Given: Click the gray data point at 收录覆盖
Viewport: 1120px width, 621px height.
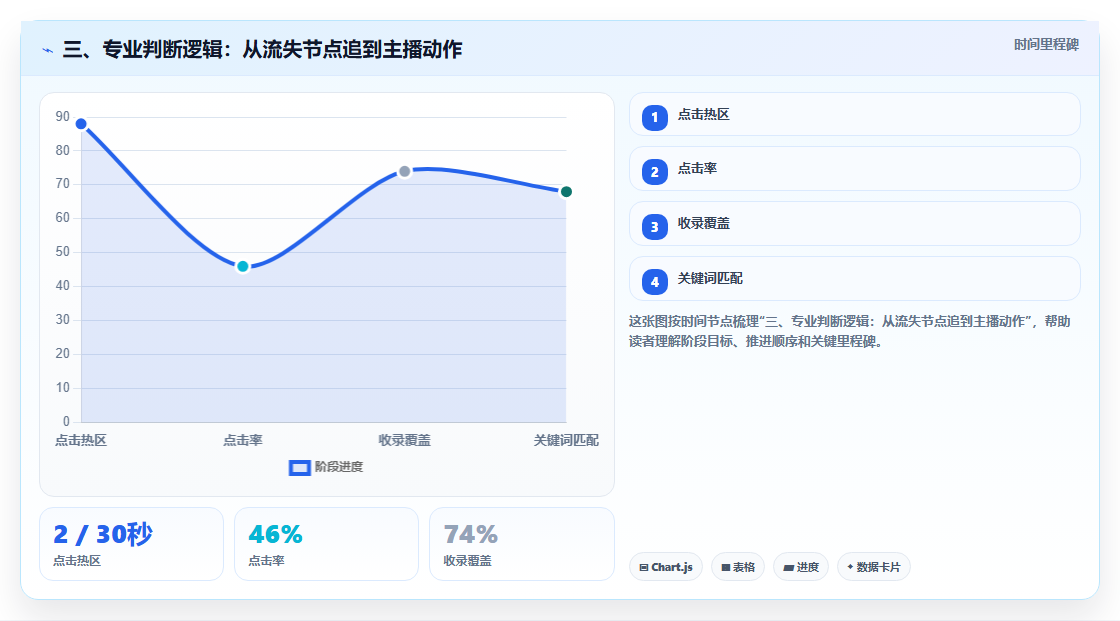Looking at the screenshot, I should click(x=404, y=172).
